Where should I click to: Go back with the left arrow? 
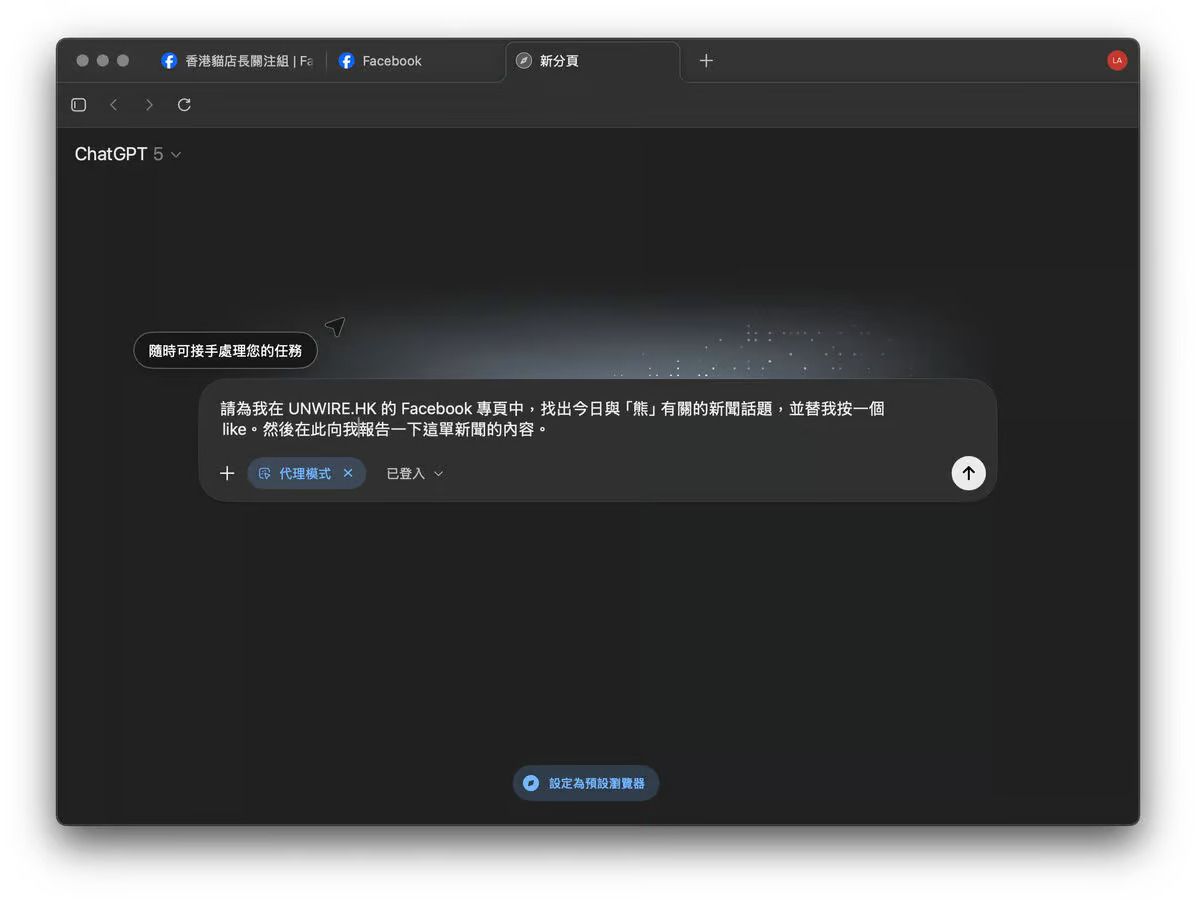[x=114, y=104]
